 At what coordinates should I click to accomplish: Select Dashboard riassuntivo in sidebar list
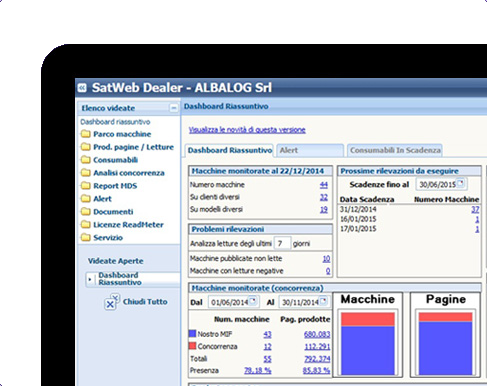point(115,122)
